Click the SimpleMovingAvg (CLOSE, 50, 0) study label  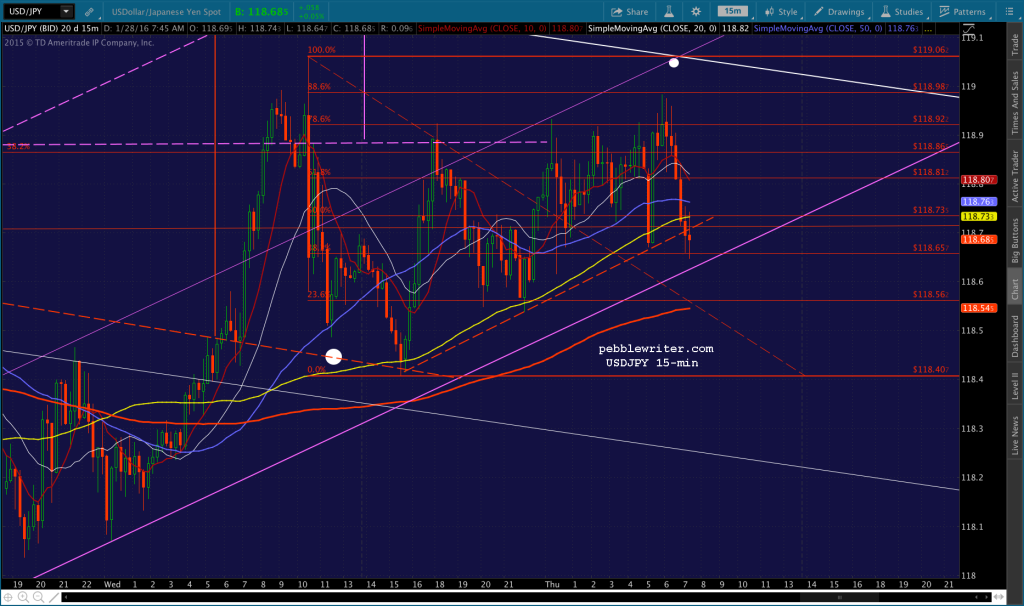coord(818,29)
